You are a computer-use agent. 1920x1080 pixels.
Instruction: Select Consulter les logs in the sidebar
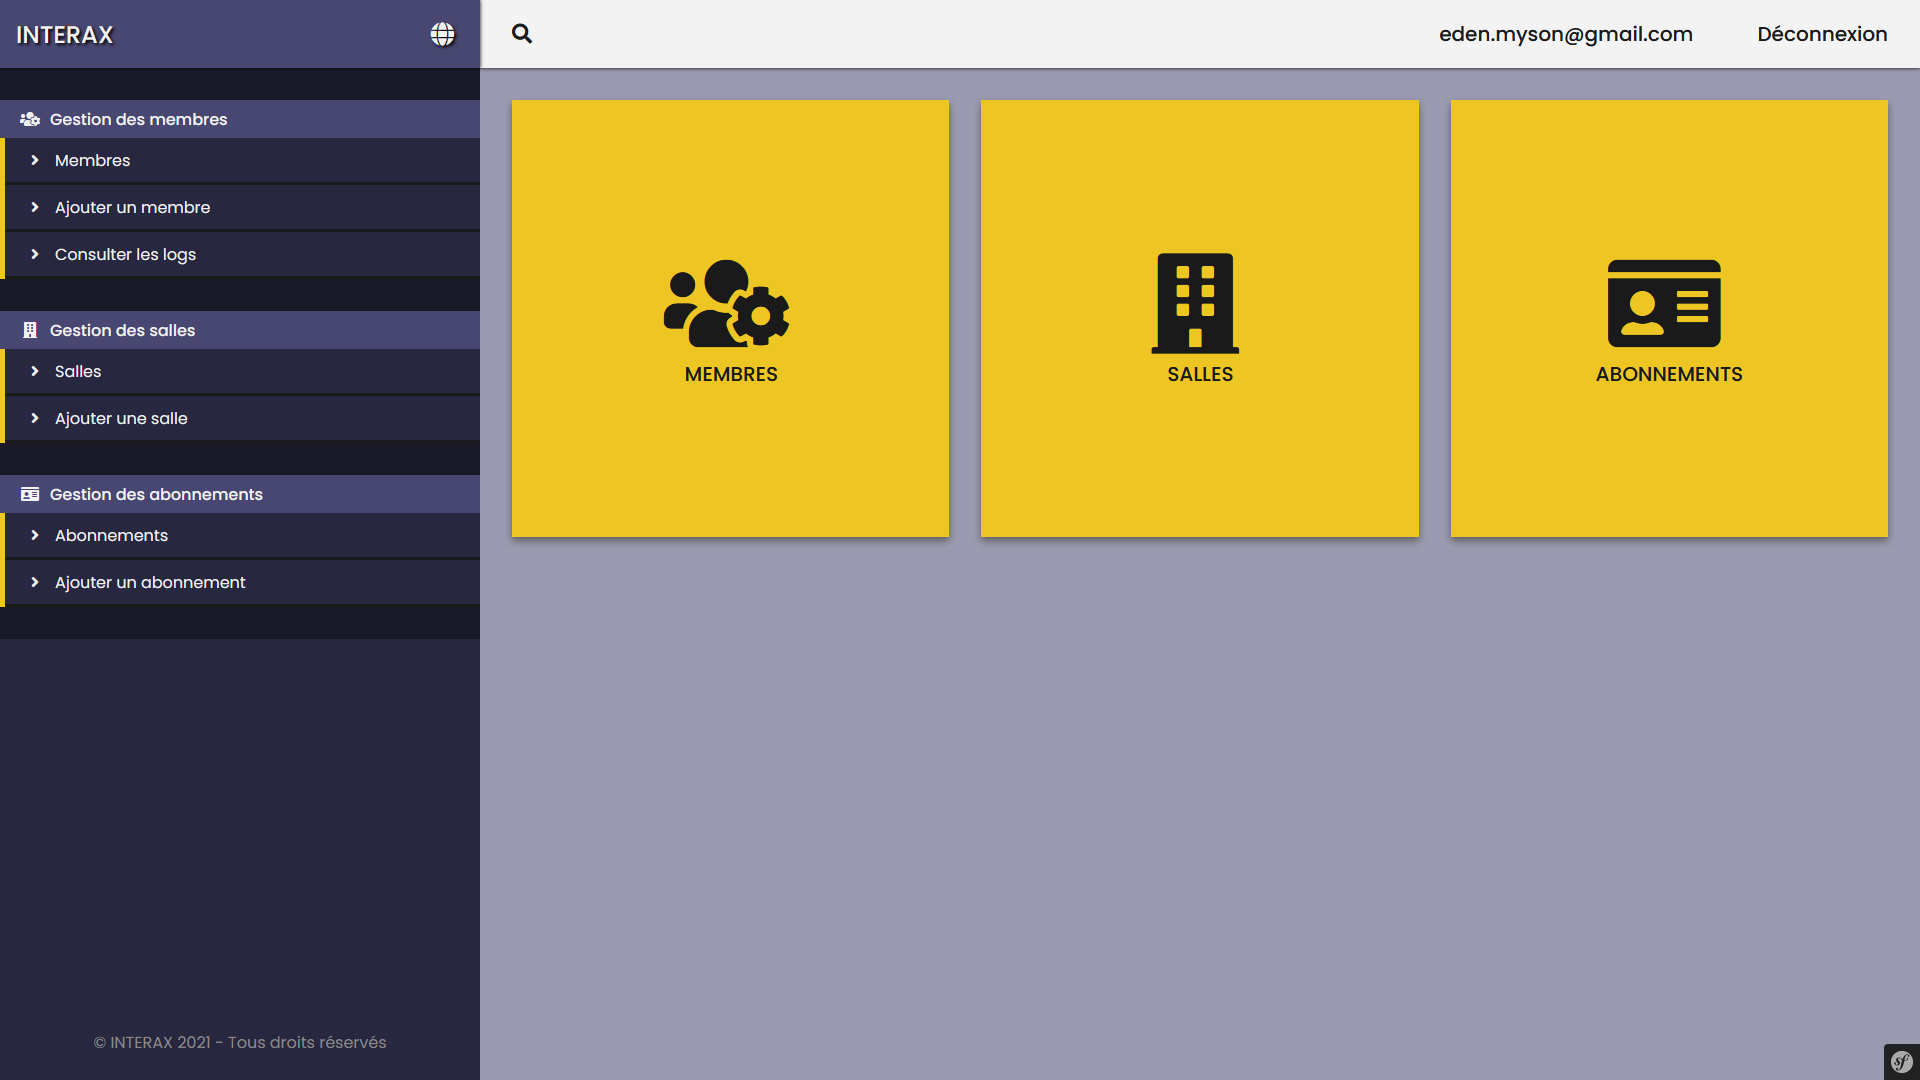125,254
